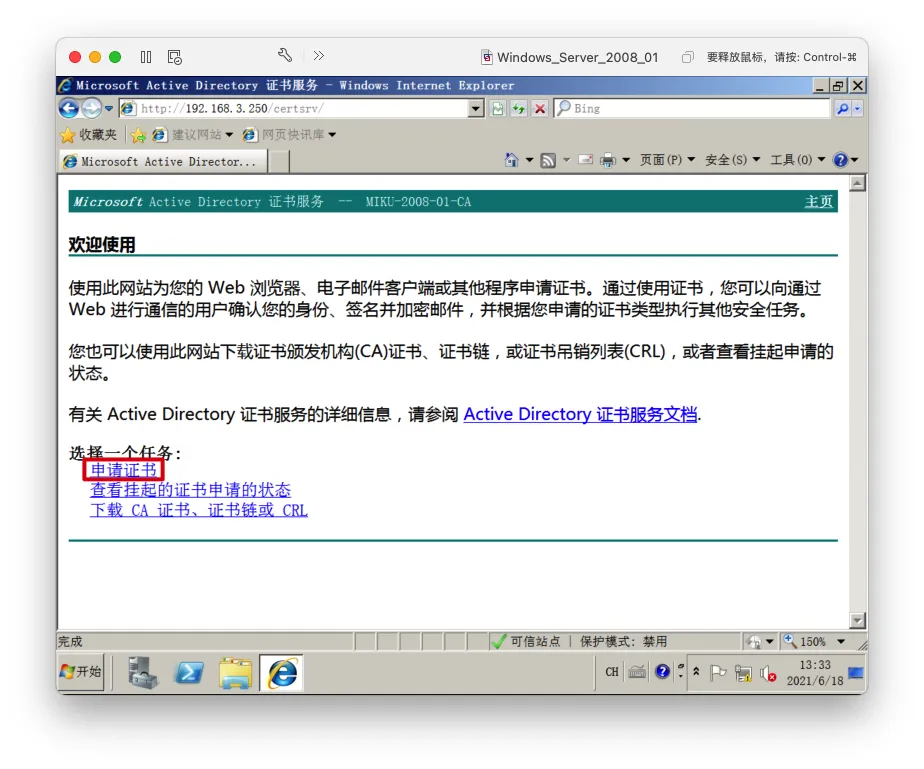
Task: Click the Internet Explorer taskbar button
Action: [x=282, y=672]
